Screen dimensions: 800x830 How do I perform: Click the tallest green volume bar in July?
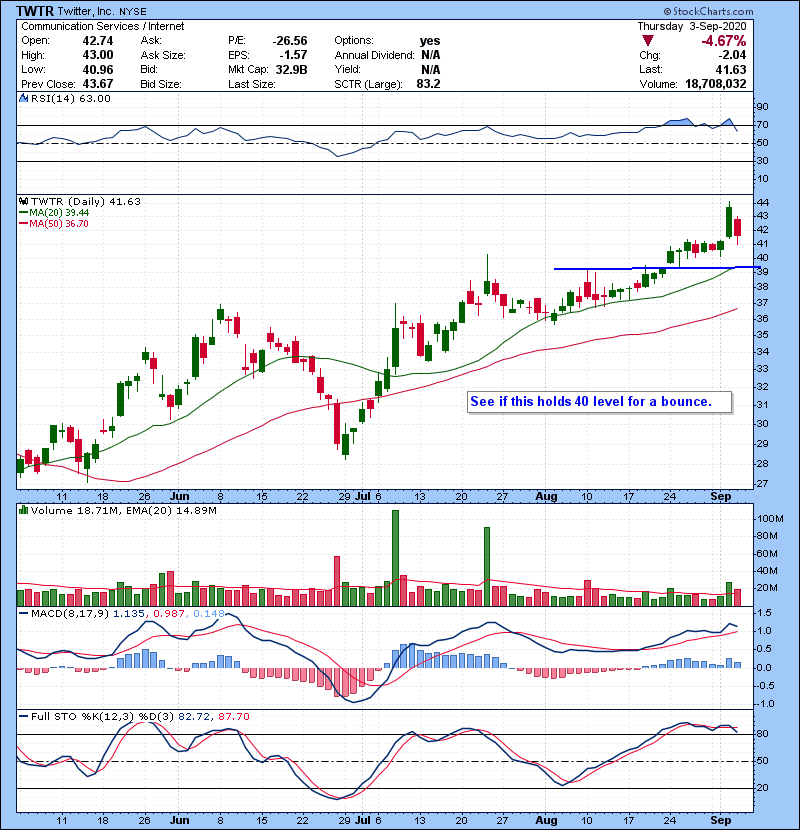click(395, 558)
